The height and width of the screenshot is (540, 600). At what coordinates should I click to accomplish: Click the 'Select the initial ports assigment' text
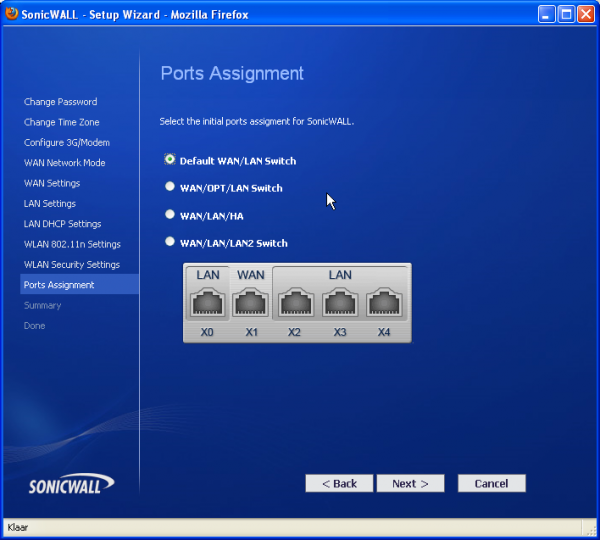[256, 122]
